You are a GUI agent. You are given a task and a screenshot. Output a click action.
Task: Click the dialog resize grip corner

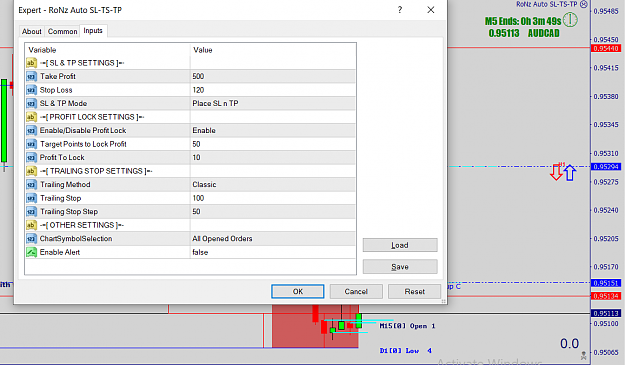point(443,301)
